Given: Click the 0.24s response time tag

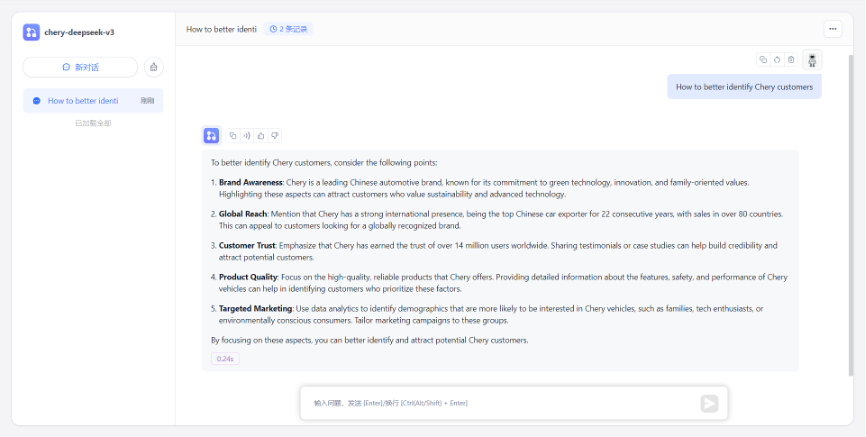Looking at the screenshot, I should [x=225, y=358].
